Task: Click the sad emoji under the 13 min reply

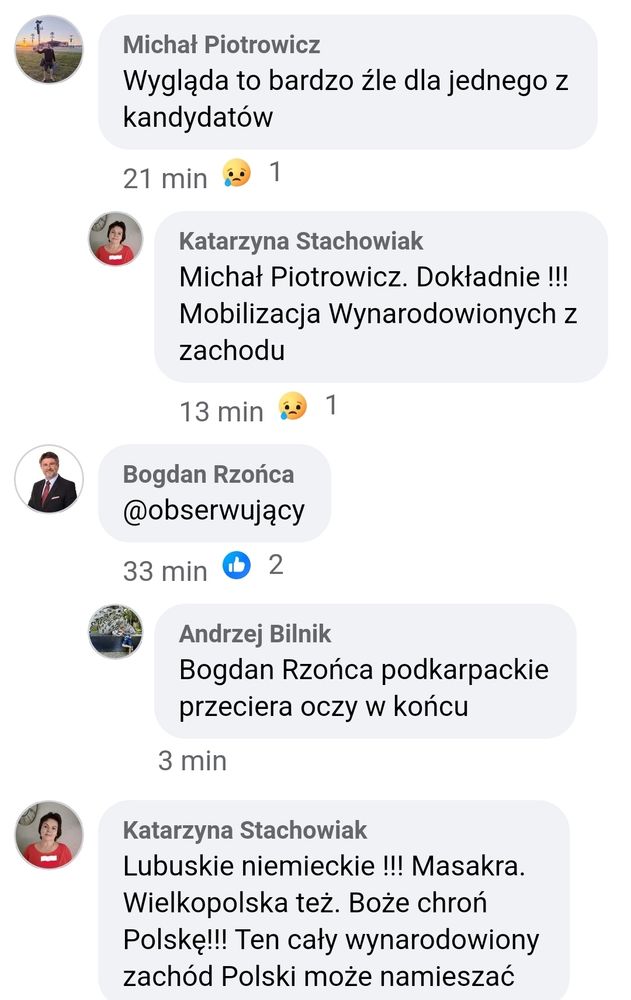Action: tap(292, 406)
